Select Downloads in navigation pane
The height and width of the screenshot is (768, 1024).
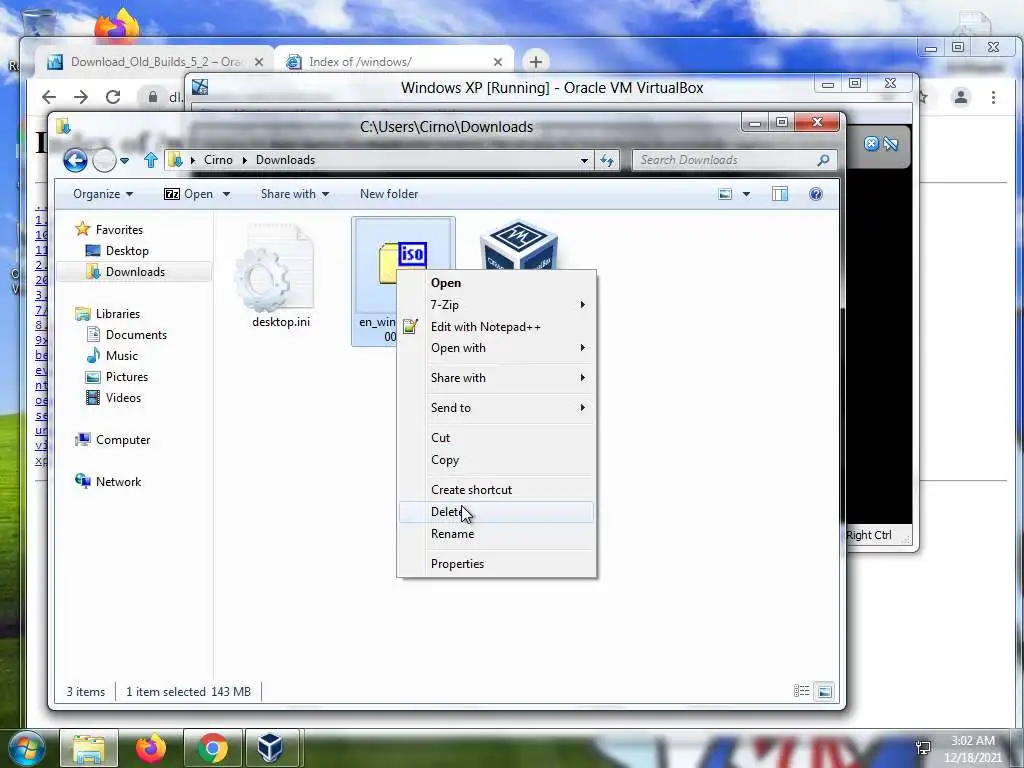tap(125, 272)
